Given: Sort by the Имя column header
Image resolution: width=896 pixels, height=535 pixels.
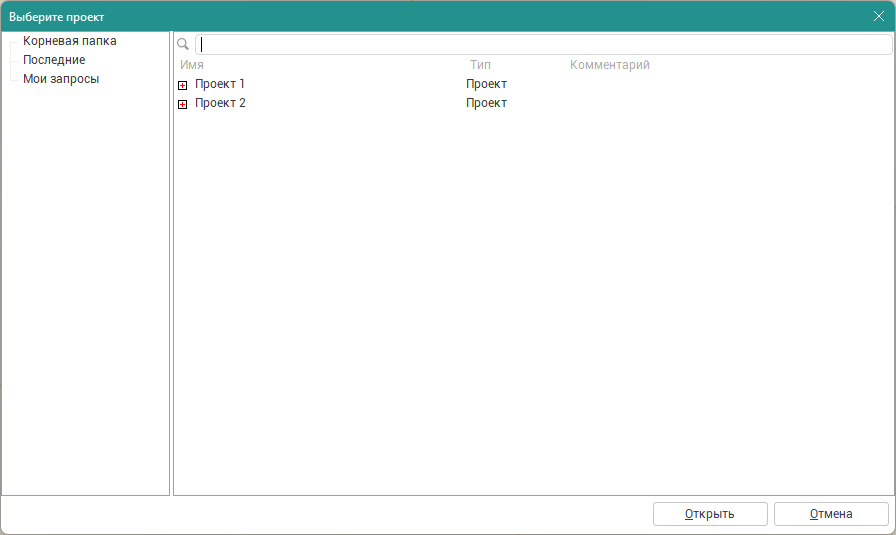Looking at the screenshot, I should coord(192,65).
